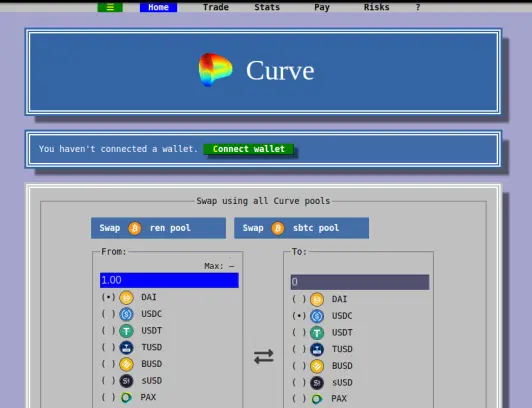
Task: Click the Max amount link
Action: (219, 266)
